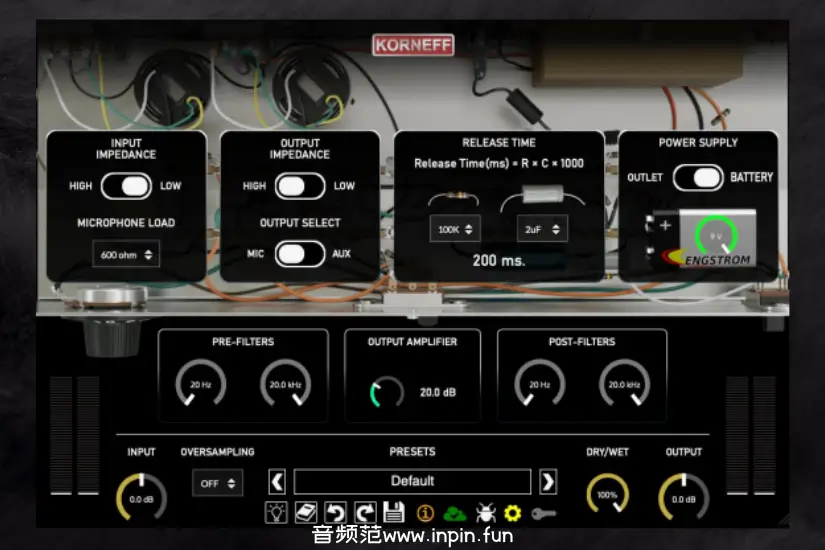Click the redo arrow icon

click(x=364, y=513)
